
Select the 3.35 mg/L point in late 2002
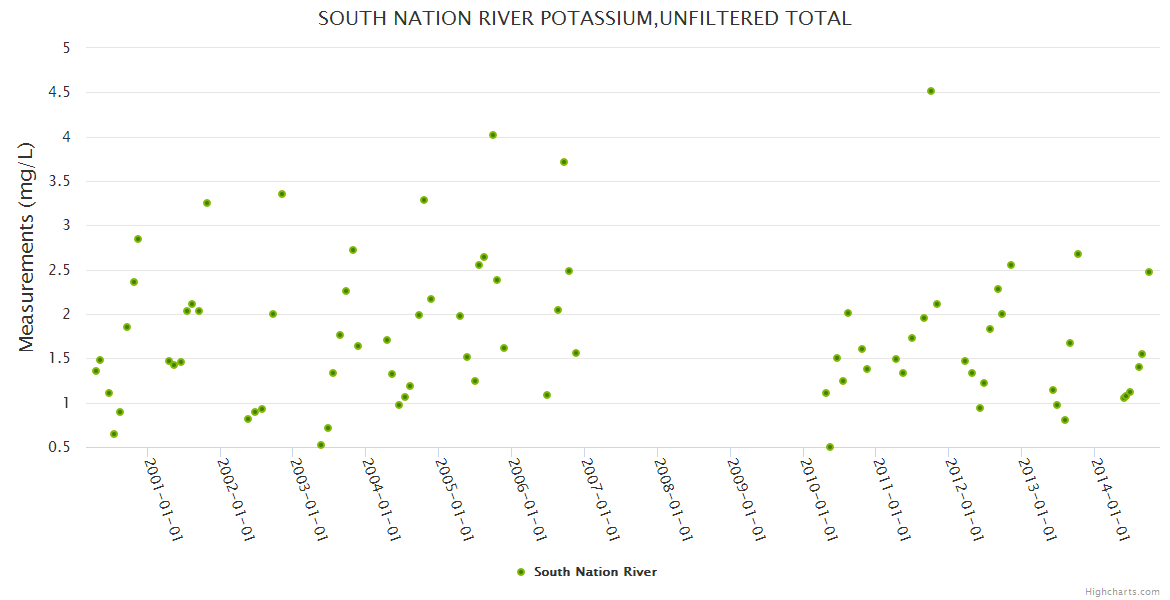point(282,194)
